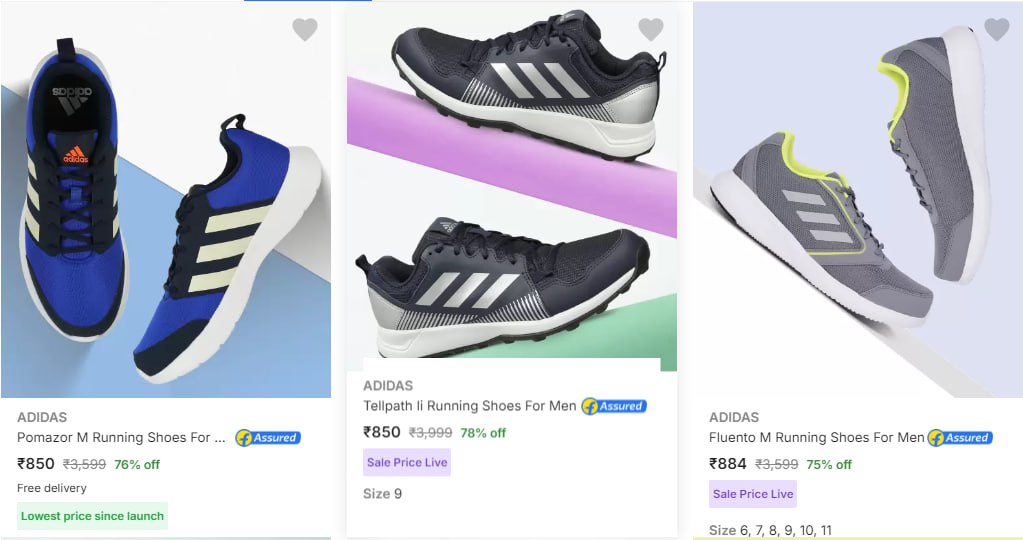Click the ₹884 price of Fluento M
1023x540 pixels.
coord(728,464)
